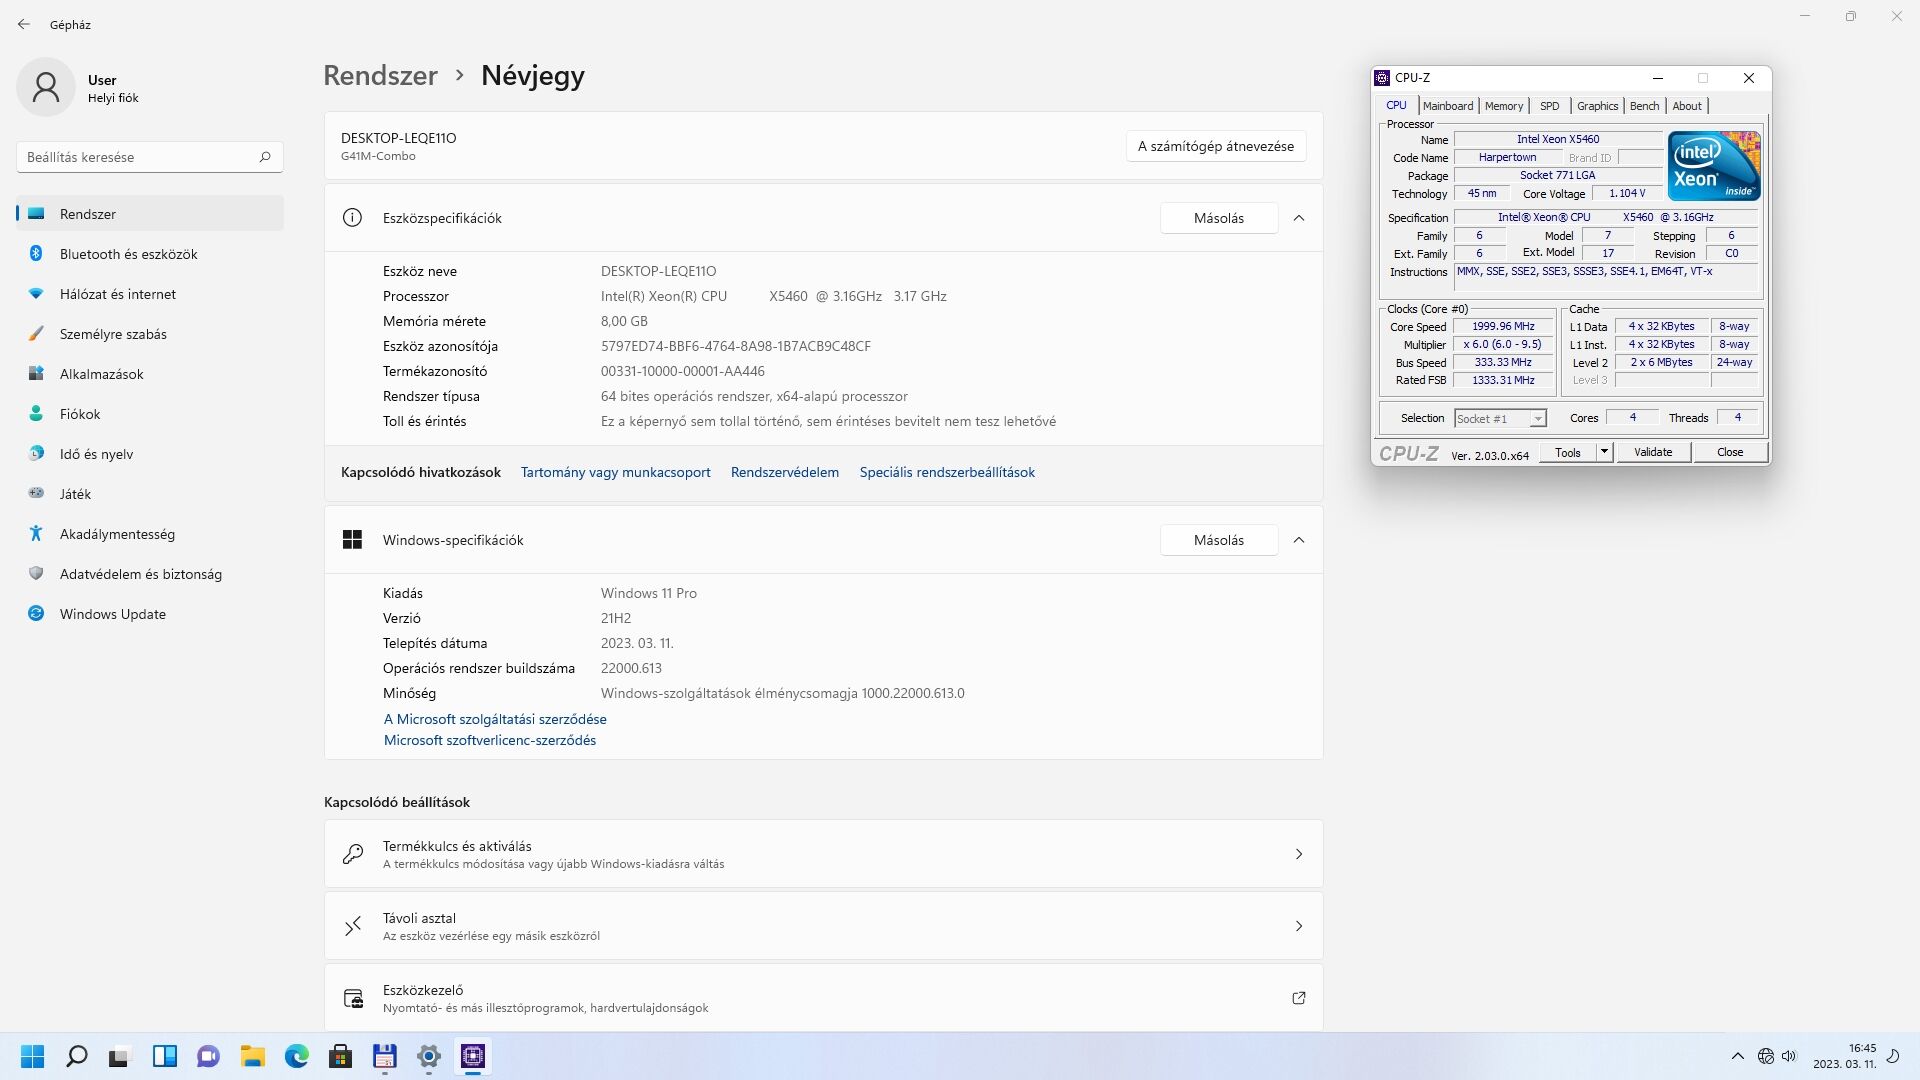Viewport: 1920px width, 1080px height.
Task: Open A Microsoft szolgáltatási szerződése link
Action: (x=495, y=719)
